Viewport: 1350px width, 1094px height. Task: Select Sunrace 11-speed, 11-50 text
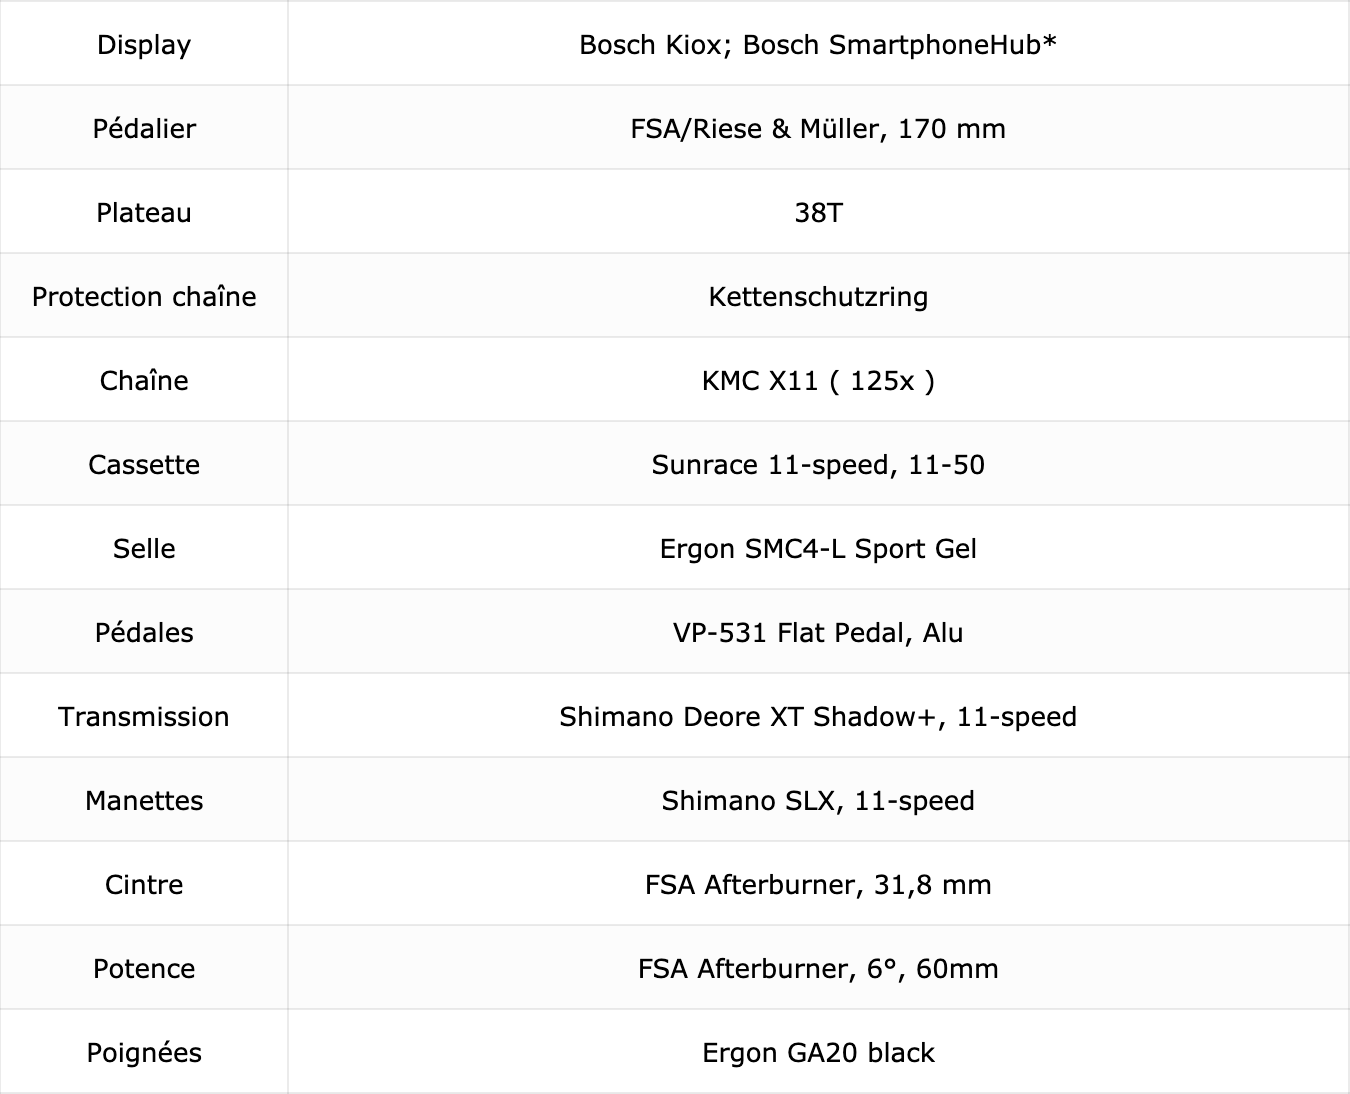pos(818,465)
